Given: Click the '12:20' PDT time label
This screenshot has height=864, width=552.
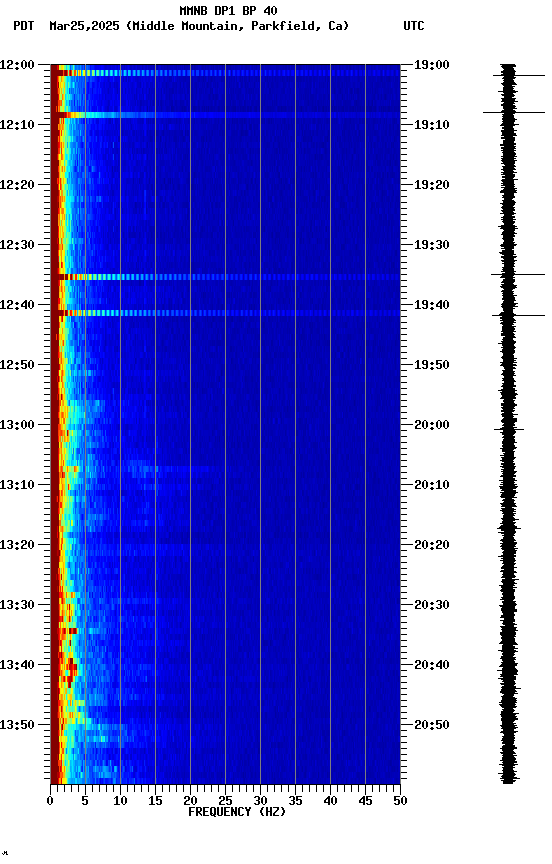Looking at the screenshot, I should tap(17, 185).
